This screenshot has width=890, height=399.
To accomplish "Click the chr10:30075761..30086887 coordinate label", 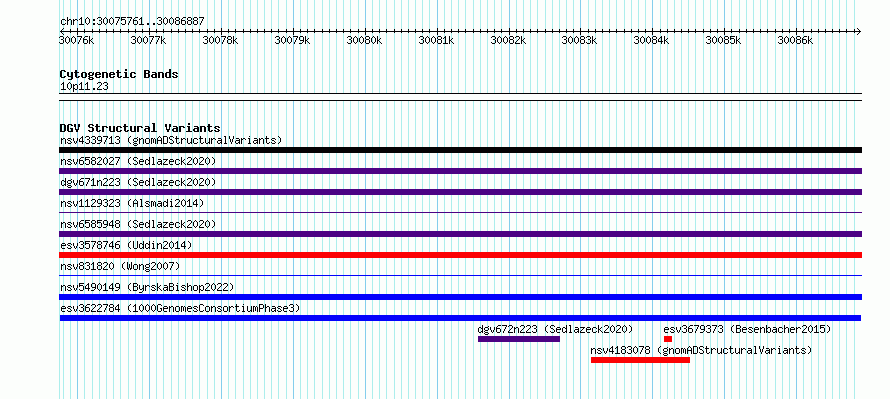I will pyautogui.click(x=132, y=22).
